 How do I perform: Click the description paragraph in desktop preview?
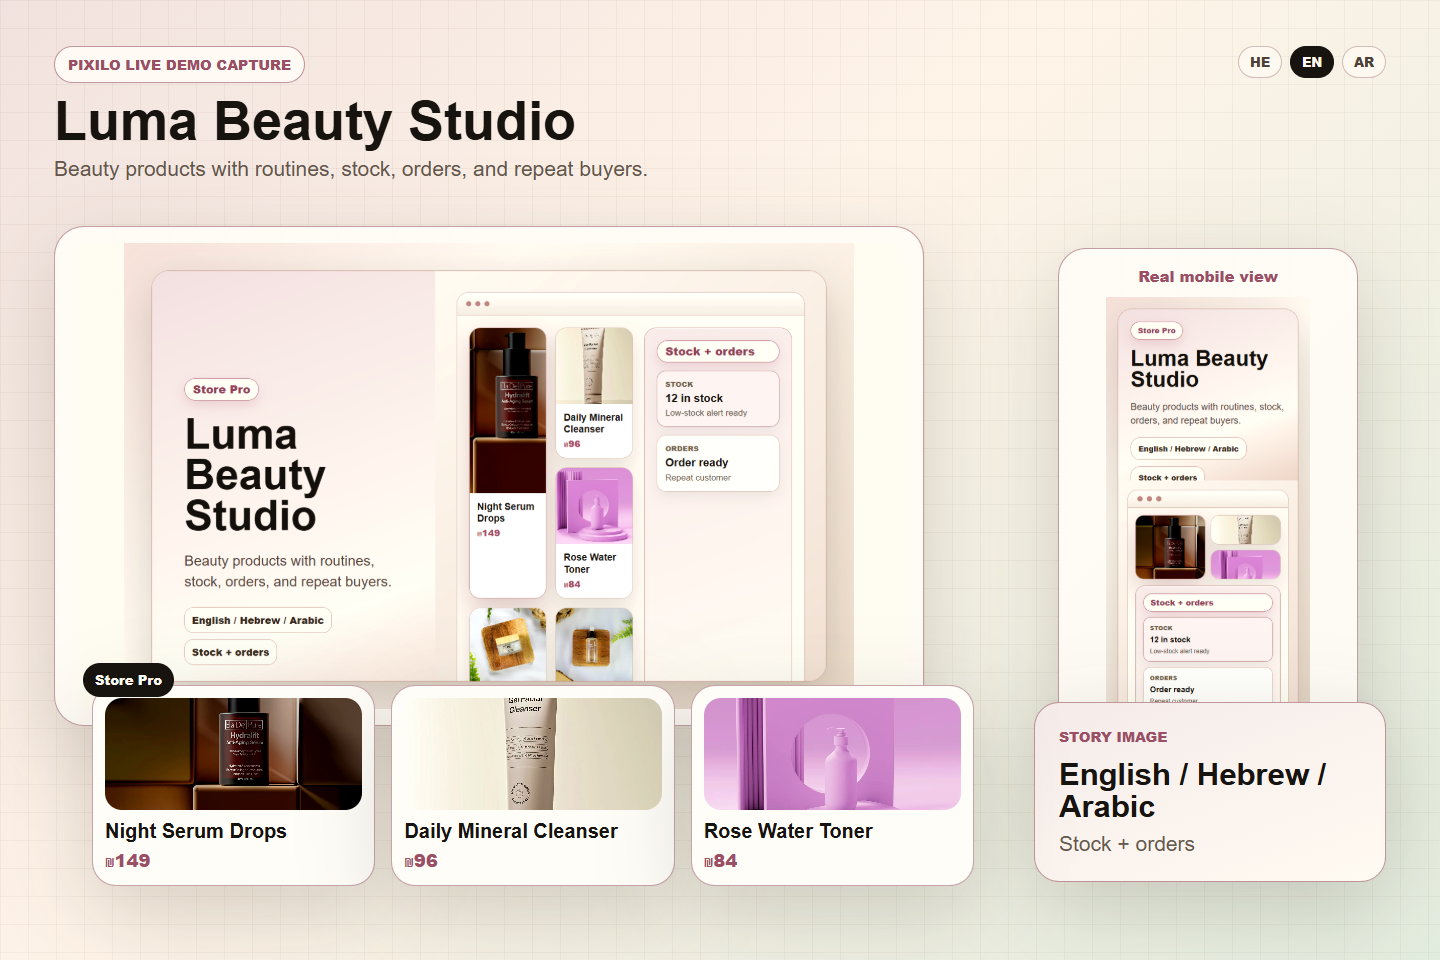[288, 571]
